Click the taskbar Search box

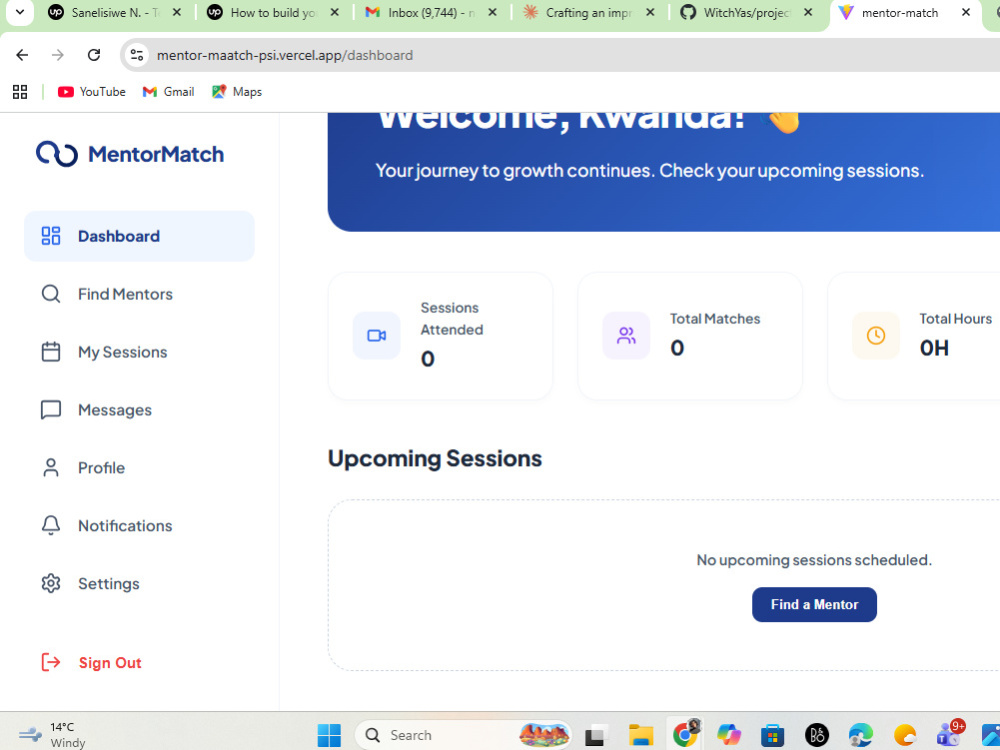(463, 735)
